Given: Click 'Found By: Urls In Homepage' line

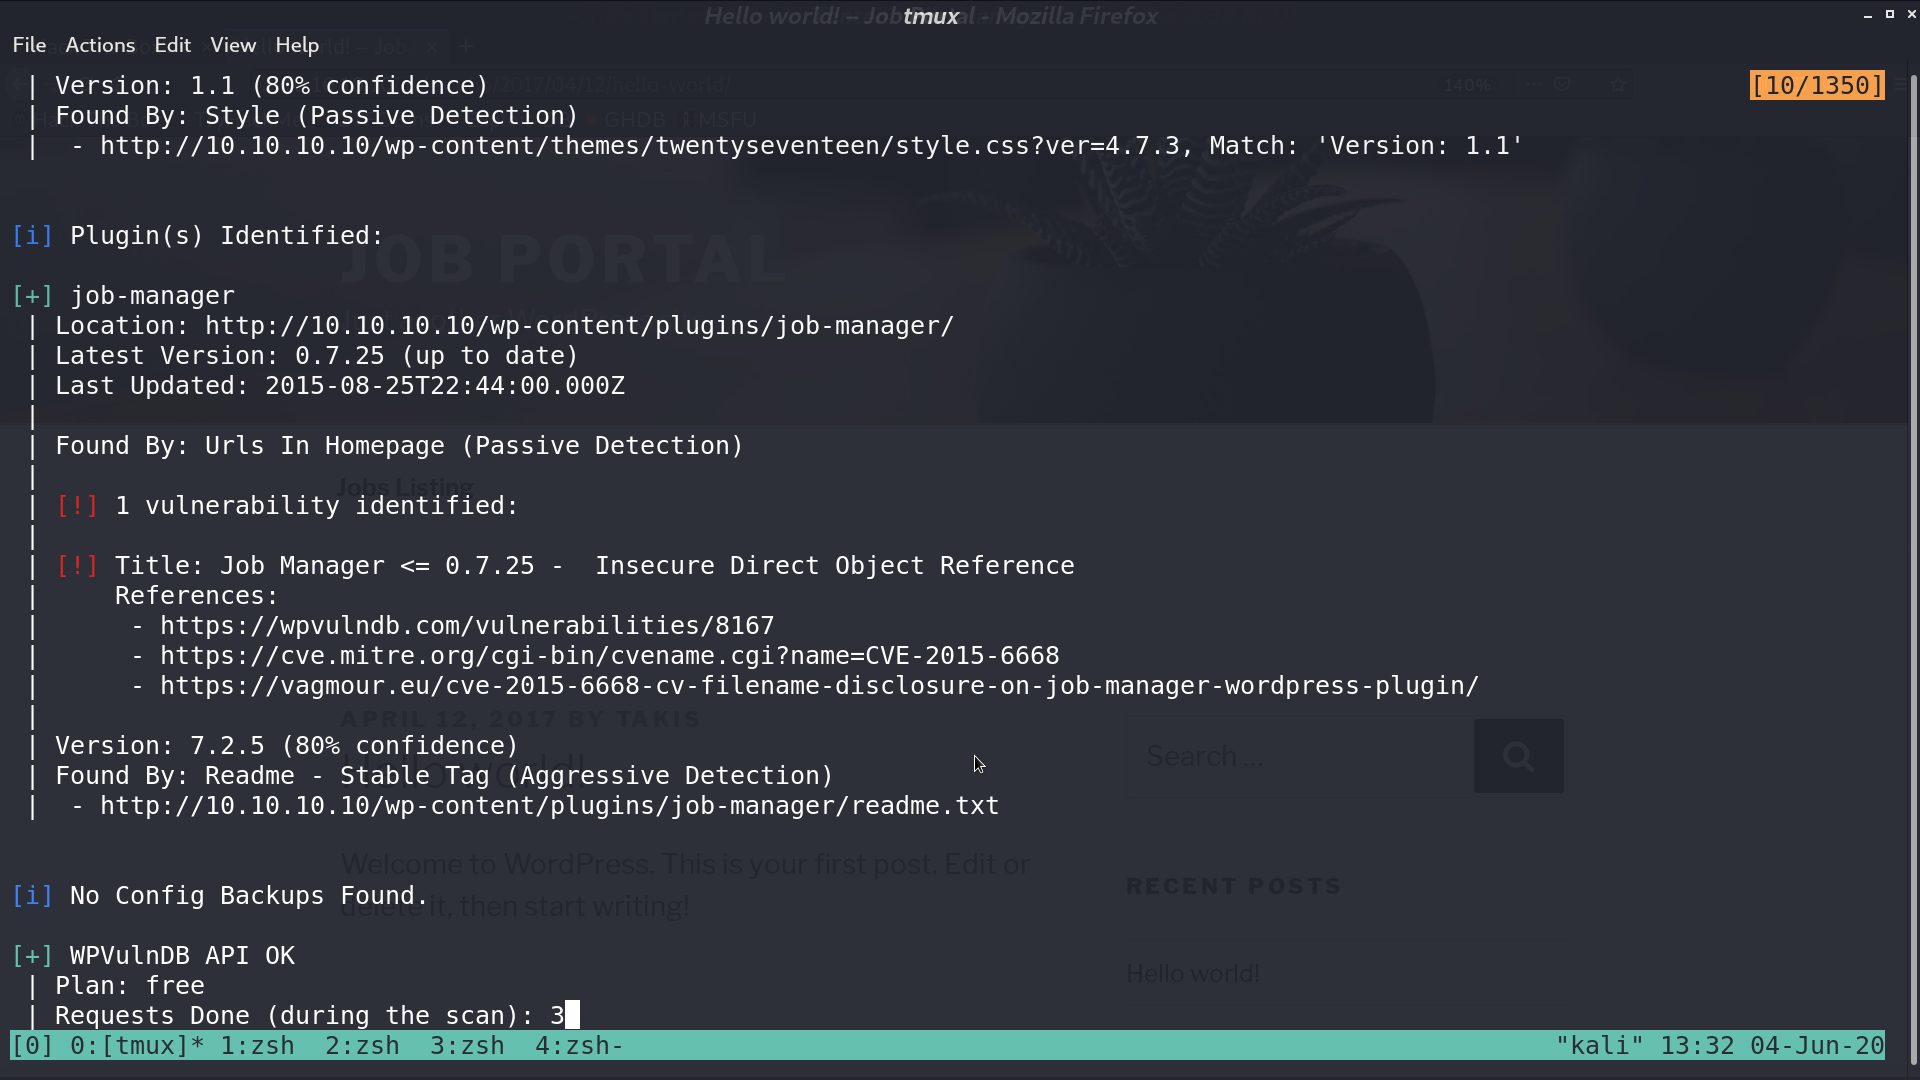Looking at the screenshot, I should 399,446.
